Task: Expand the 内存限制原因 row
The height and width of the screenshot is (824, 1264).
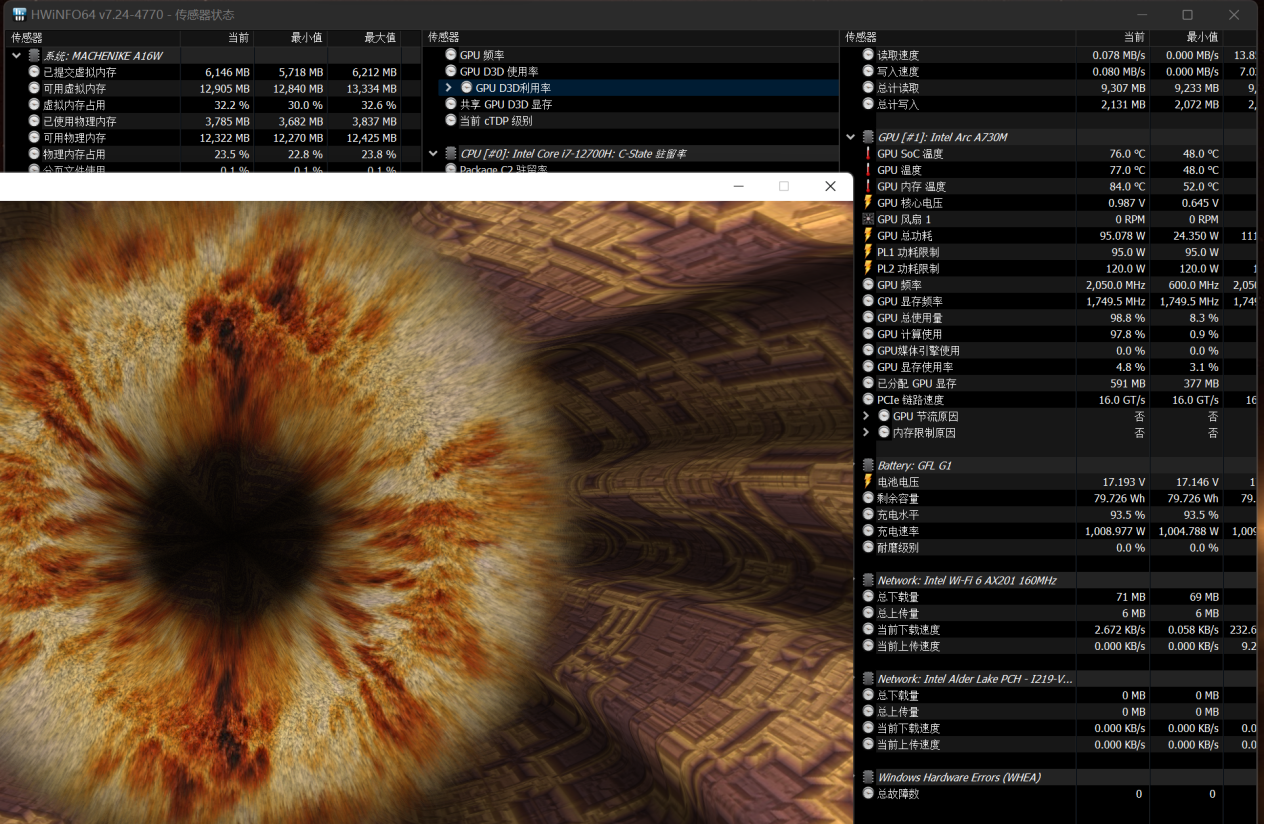Action: (x=866, y=433)
